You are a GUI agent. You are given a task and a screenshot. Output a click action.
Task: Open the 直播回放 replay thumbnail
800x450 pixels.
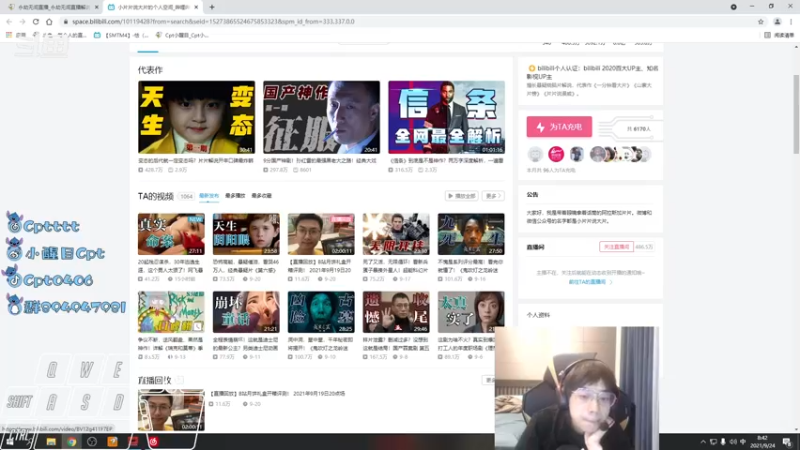pyautogui.click(x=171, y=410)
